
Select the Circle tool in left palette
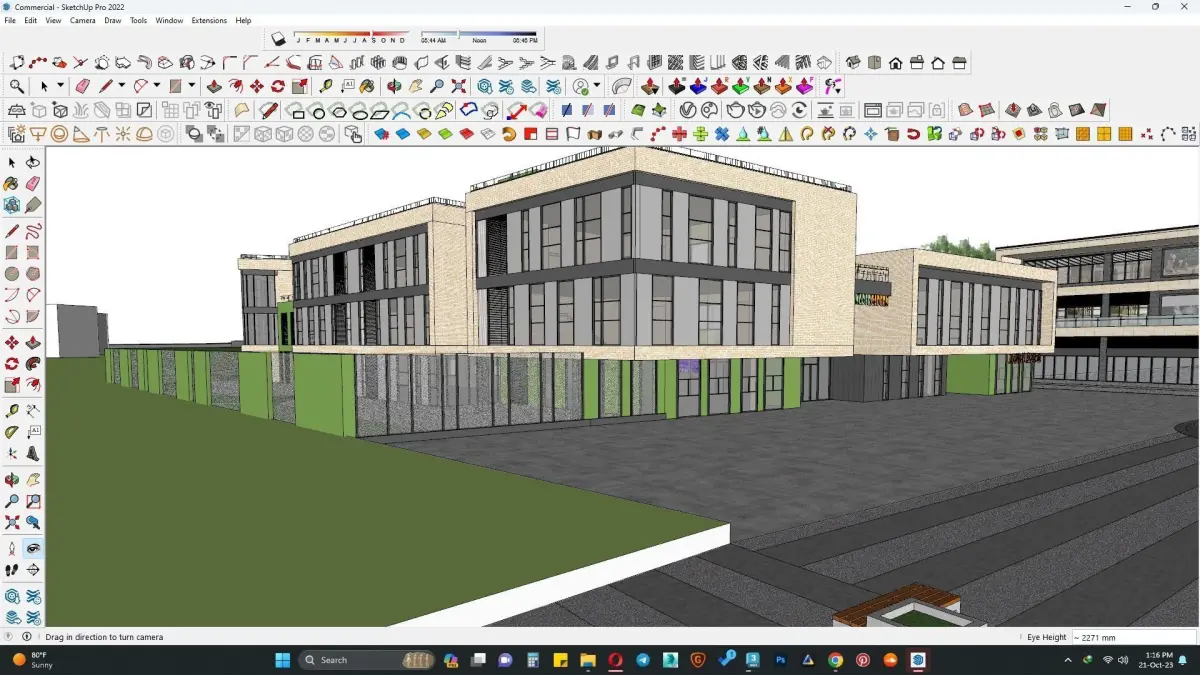pyautogui.click(x=12, y=274)
